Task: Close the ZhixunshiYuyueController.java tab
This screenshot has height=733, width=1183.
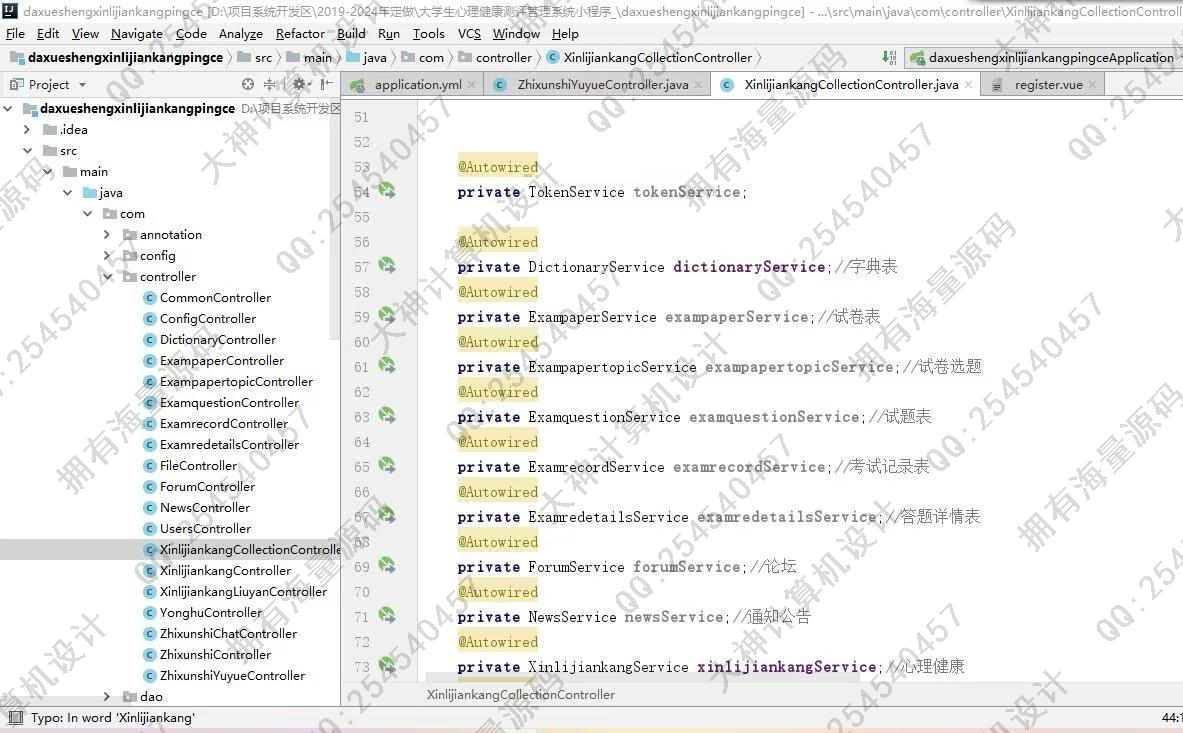Action: [699, 84]
